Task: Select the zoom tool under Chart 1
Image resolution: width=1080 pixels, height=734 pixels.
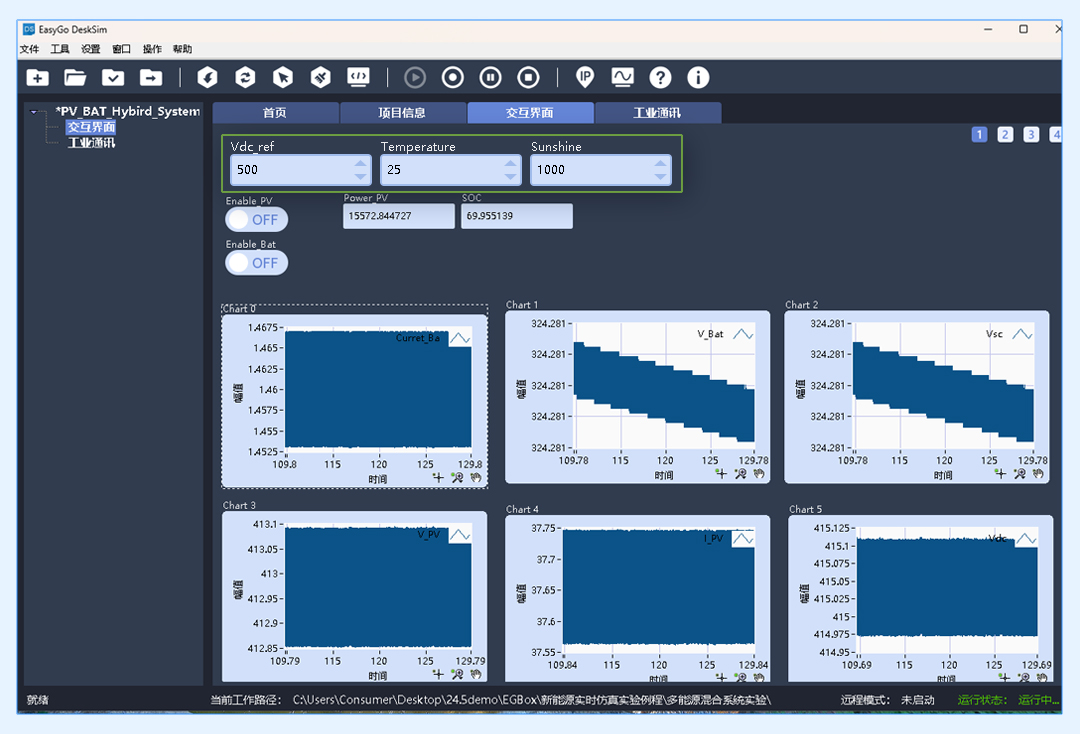Action: (x=740, y=474)
